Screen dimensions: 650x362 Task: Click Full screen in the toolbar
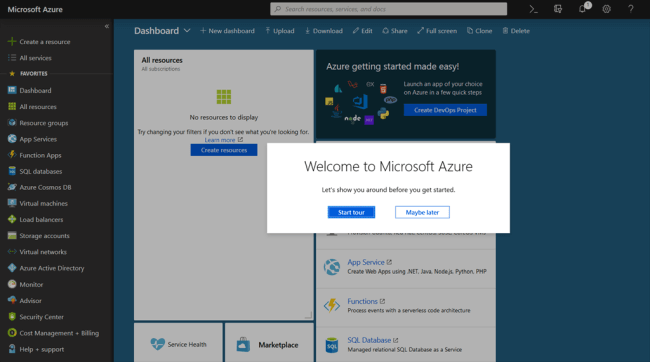pos(437,31)
